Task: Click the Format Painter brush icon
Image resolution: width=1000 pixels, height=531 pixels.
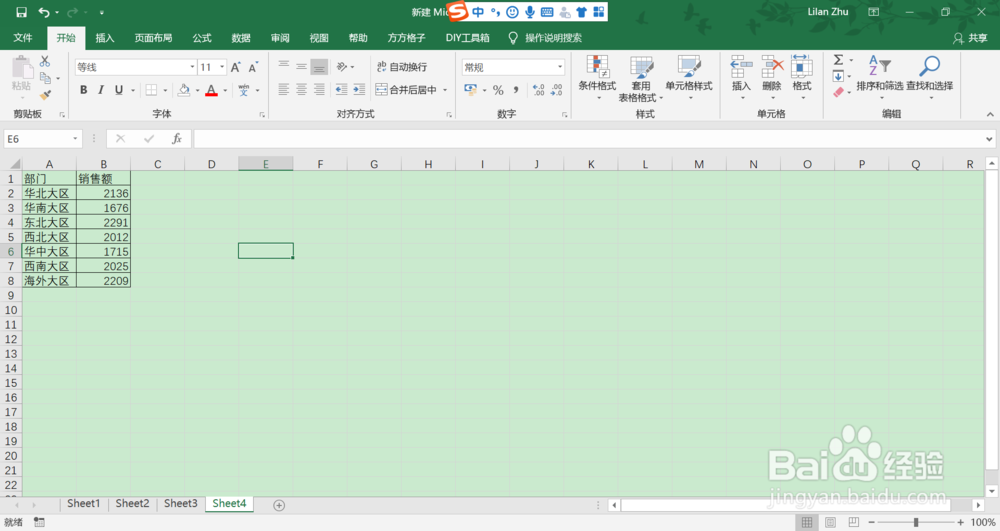Action: point(45,95)
